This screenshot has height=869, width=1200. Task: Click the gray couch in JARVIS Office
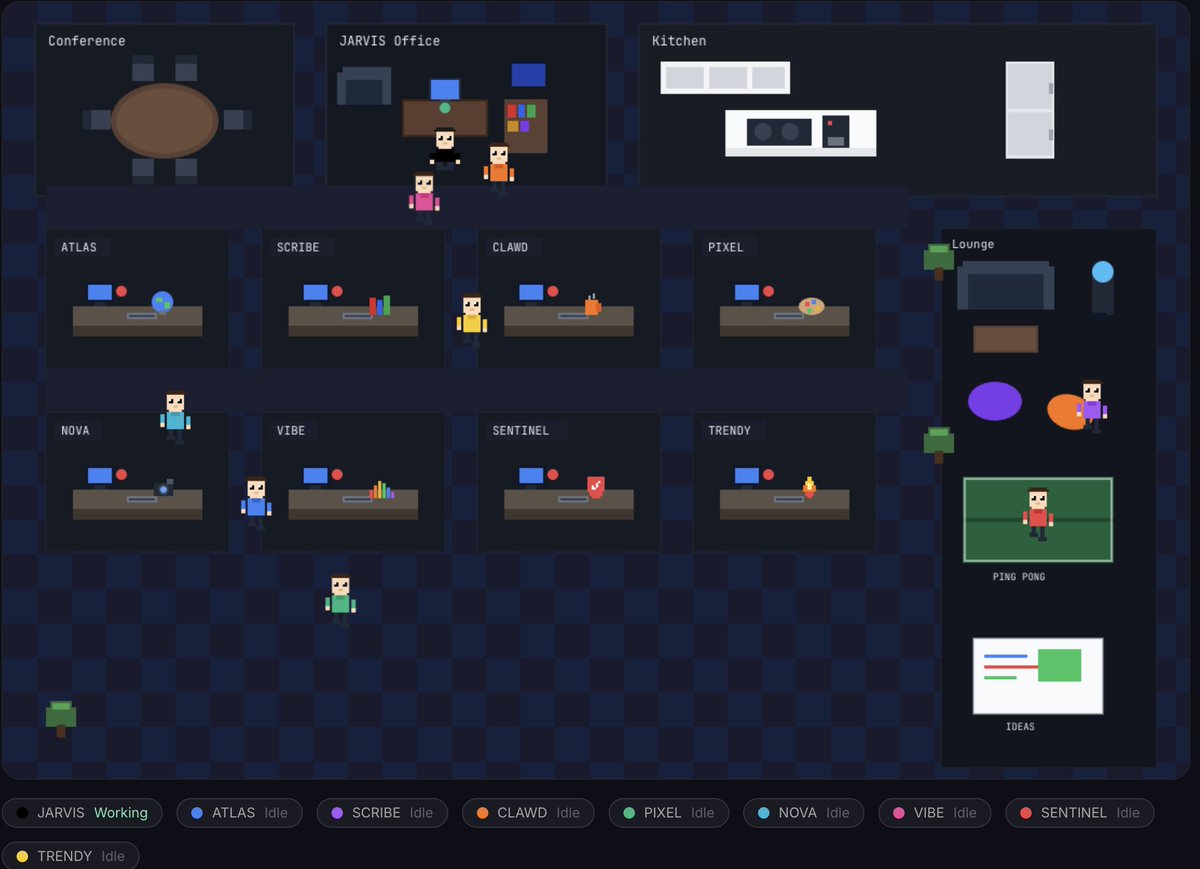[x=364, y=87]
